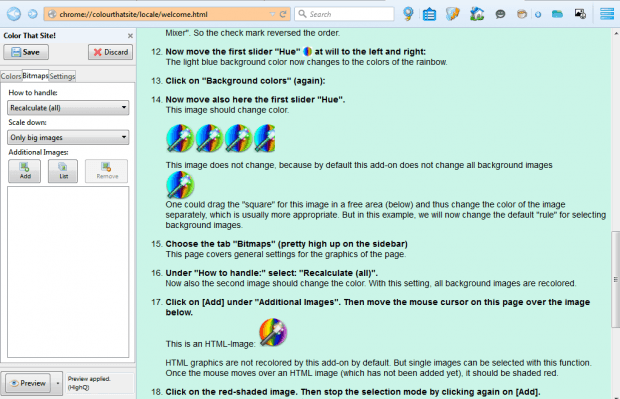Click step 18 'Click on the red-shaded image' heading
This screenshot has width=620, height=399.
pyautogui.click(x=353, y=392)
